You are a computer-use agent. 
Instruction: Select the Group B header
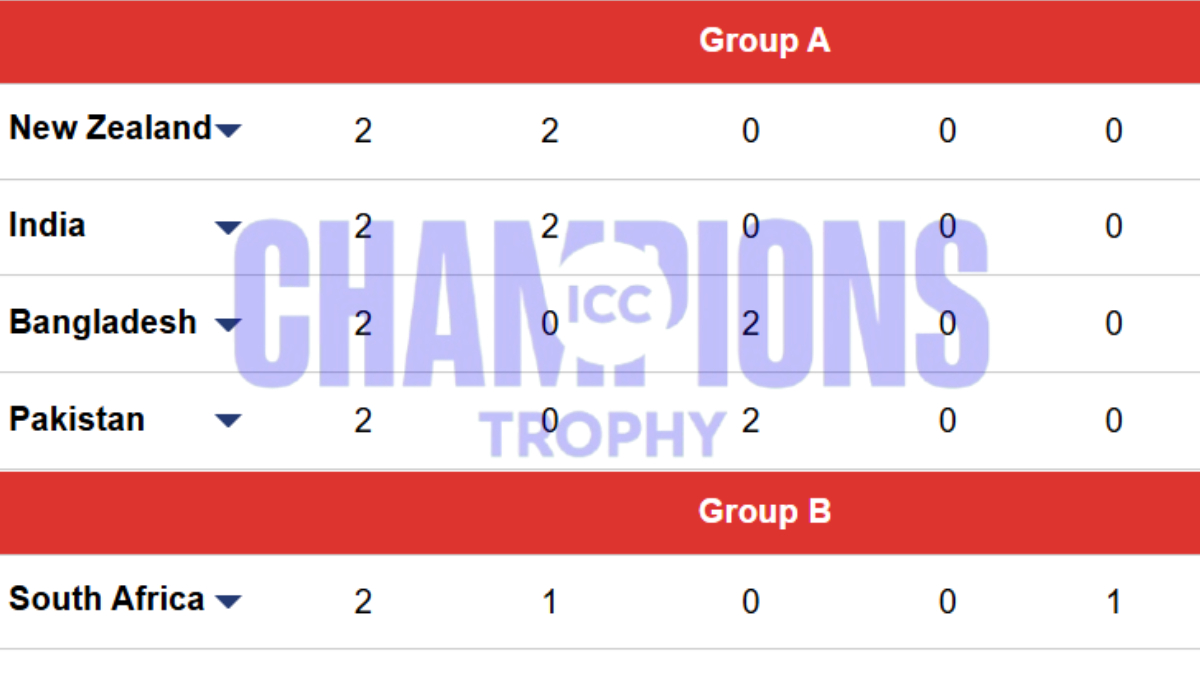click(765, 511)
